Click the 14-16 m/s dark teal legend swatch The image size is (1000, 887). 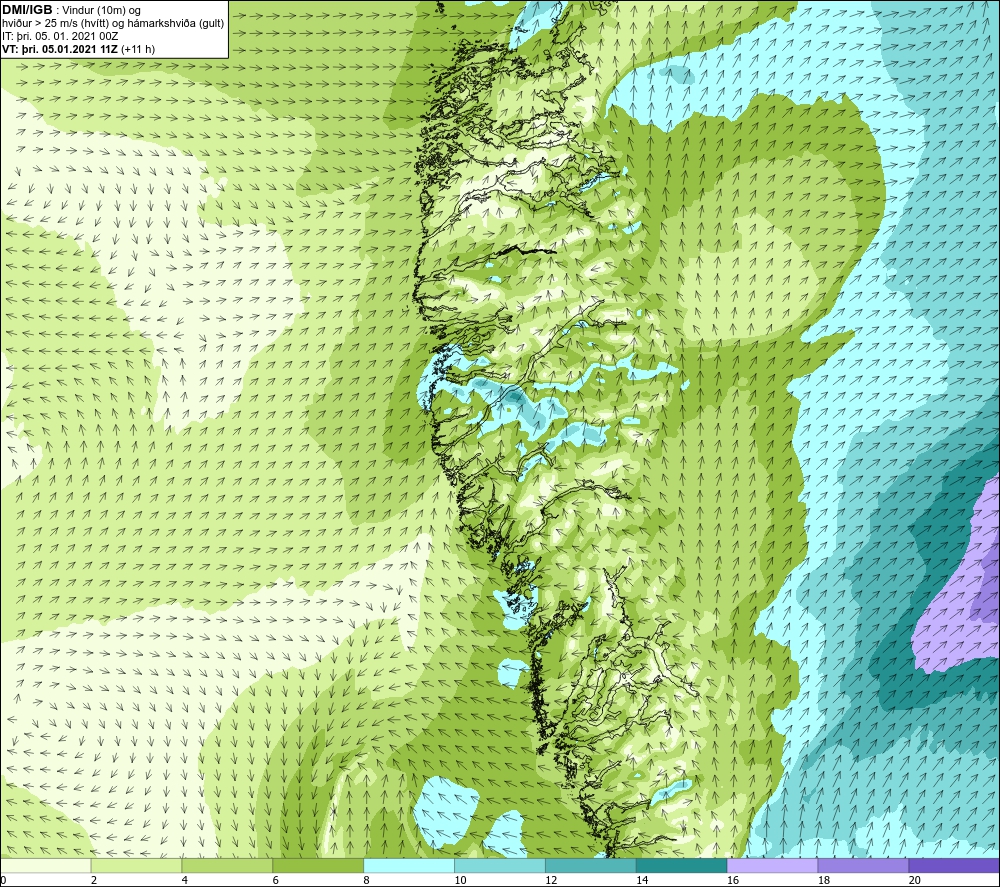click(681, 865)
